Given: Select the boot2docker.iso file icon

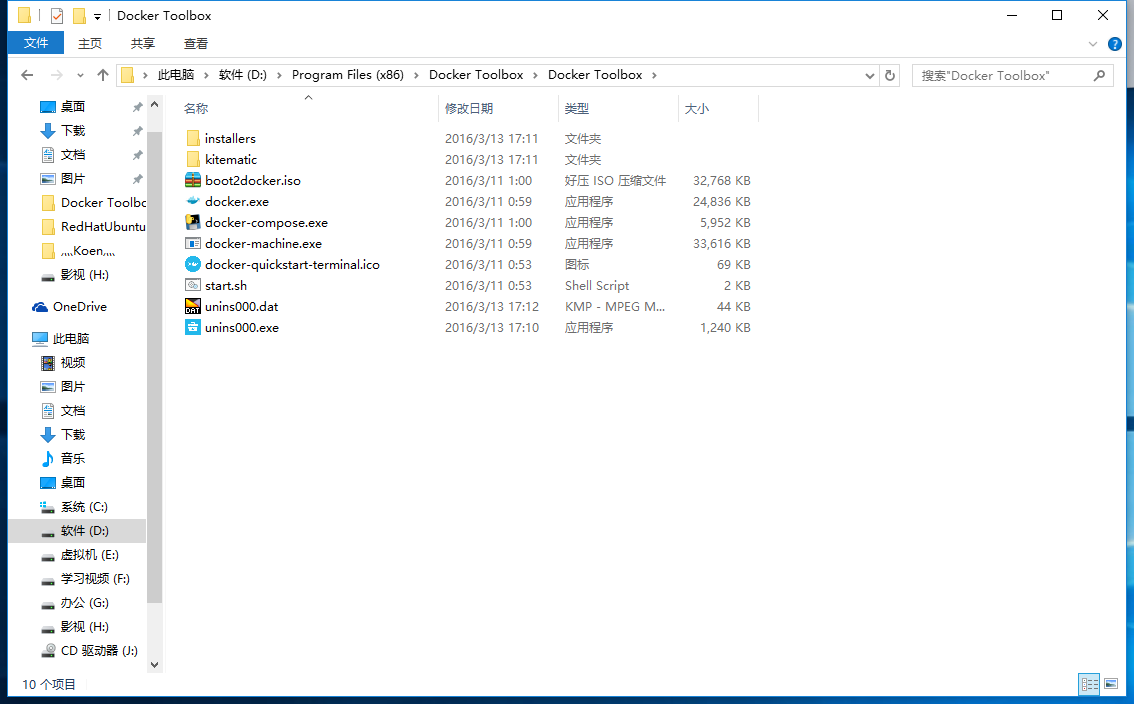Looking at the screenshot, I should pos(193,181).
